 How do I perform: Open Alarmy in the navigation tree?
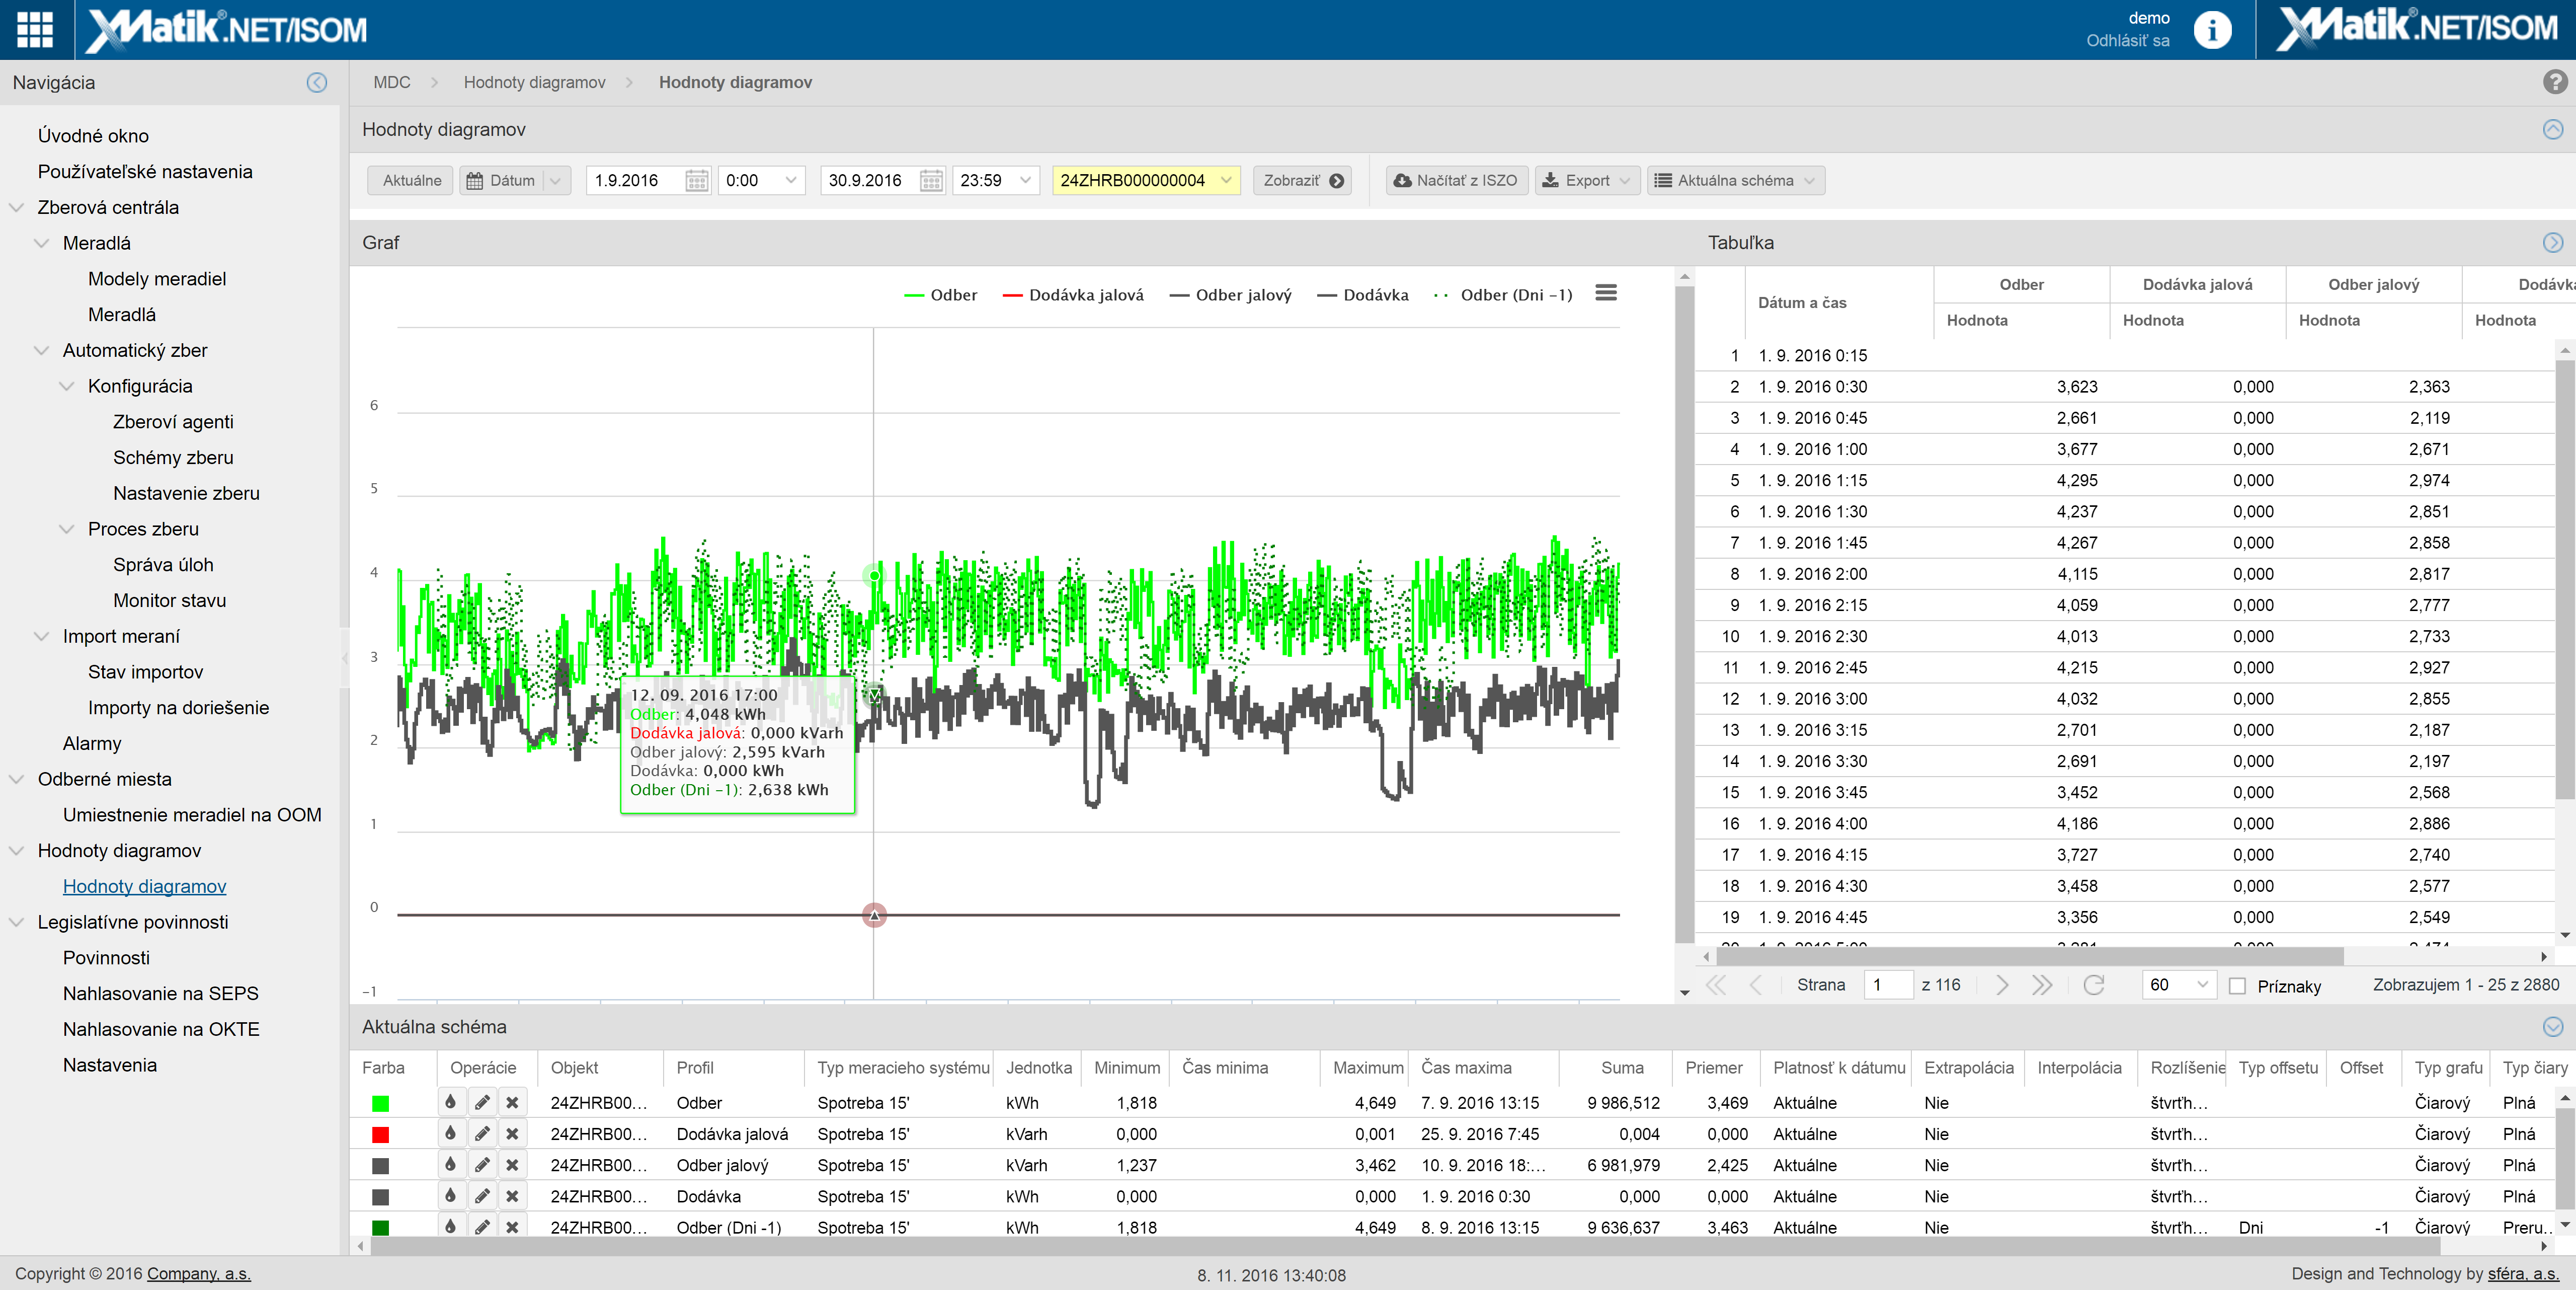tap(92, 743)
